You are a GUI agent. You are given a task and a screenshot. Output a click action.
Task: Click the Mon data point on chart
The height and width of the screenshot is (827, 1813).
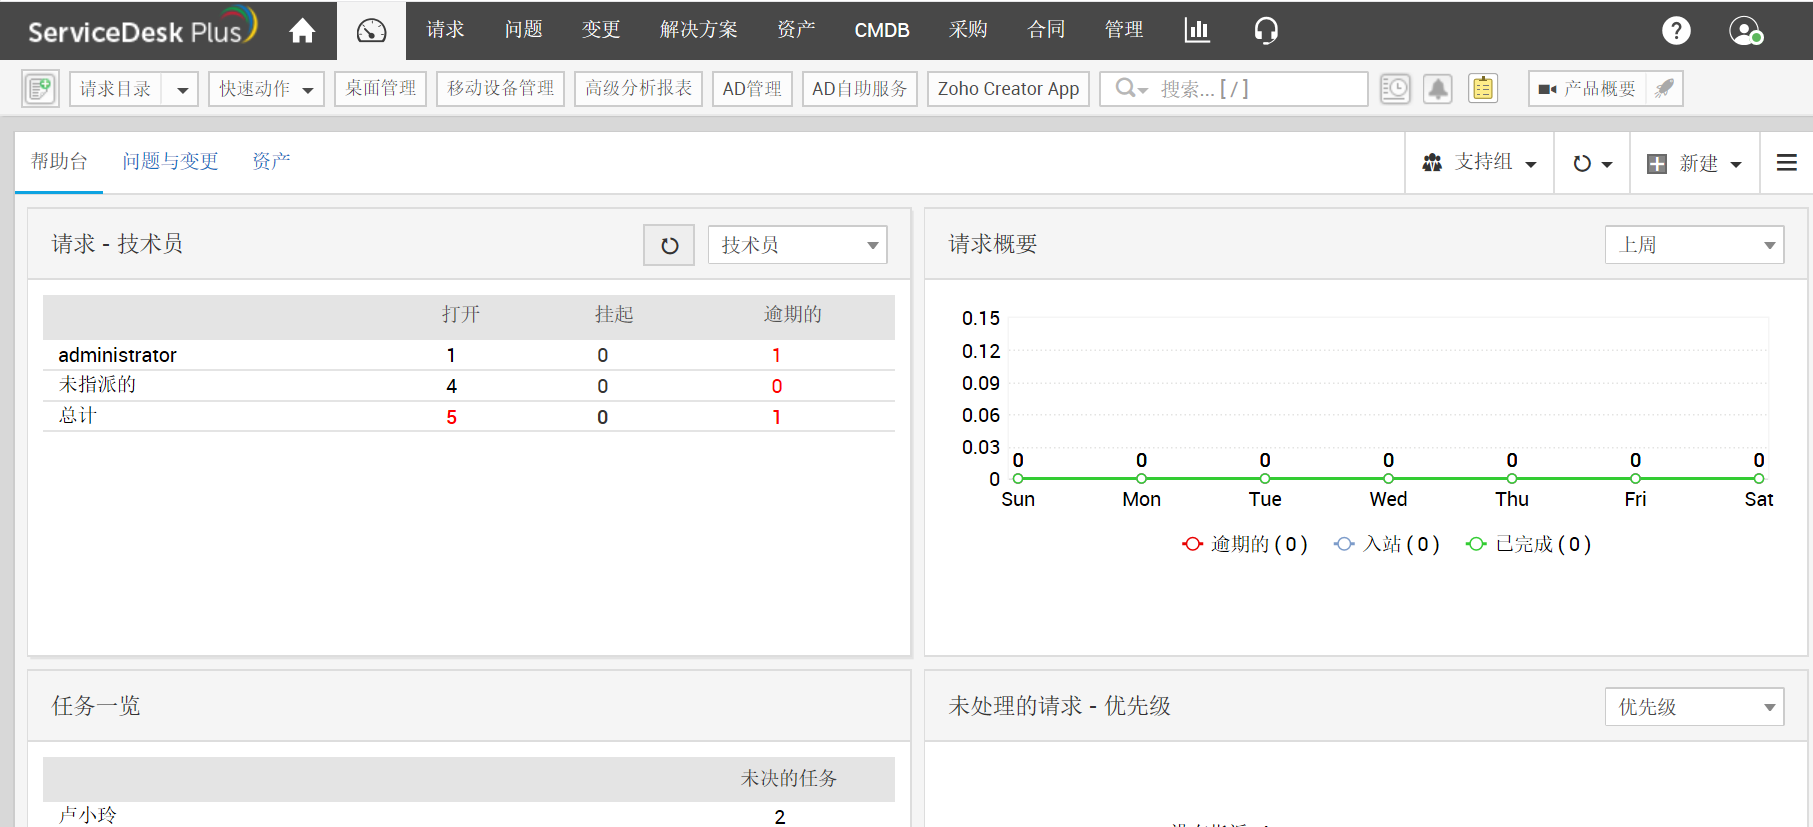pos(1141,479)
